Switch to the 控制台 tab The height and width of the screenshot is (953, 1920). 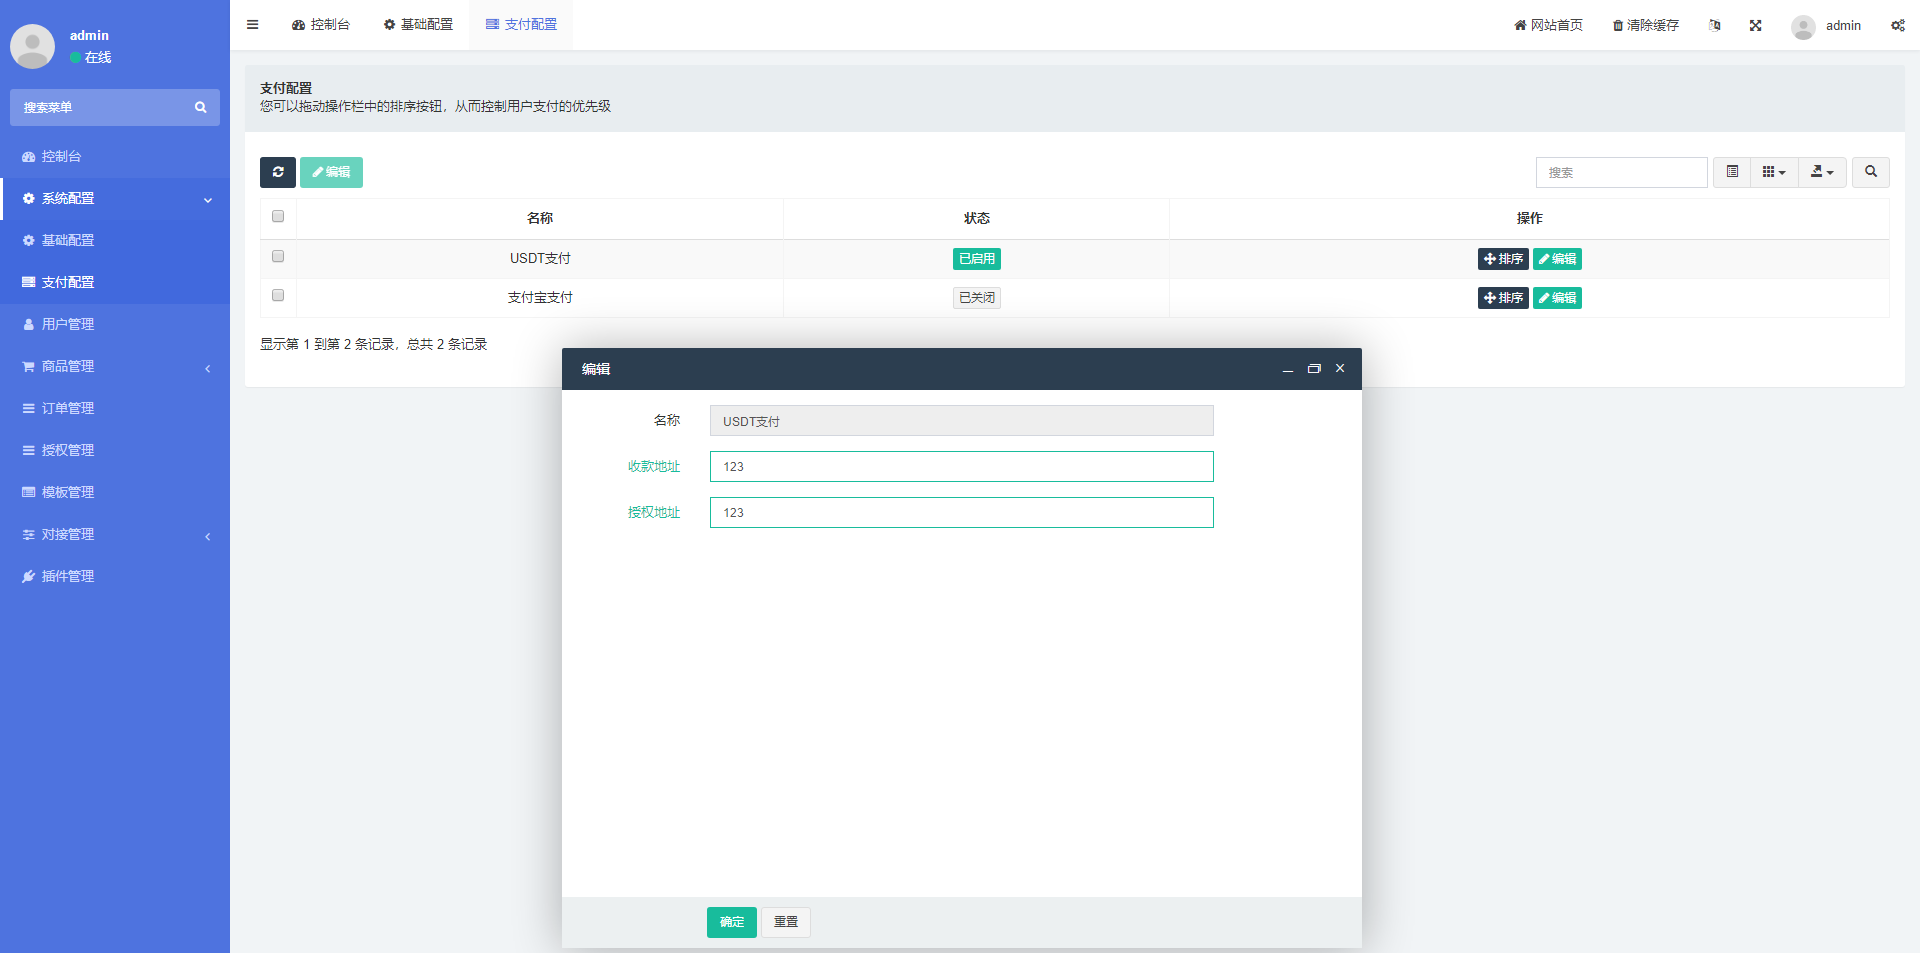pos(321,25)
